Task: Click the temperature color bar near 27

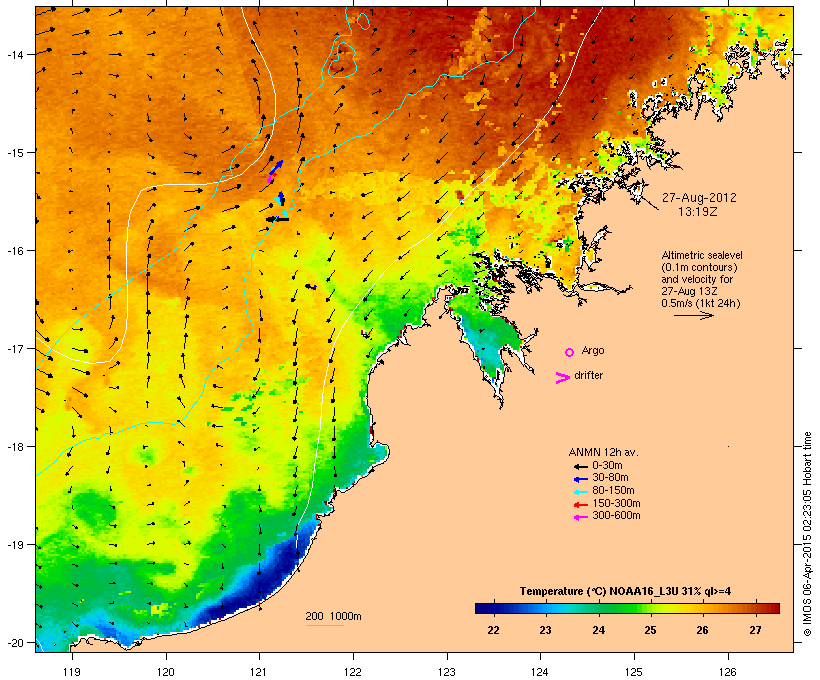Action: coord(756,608)
